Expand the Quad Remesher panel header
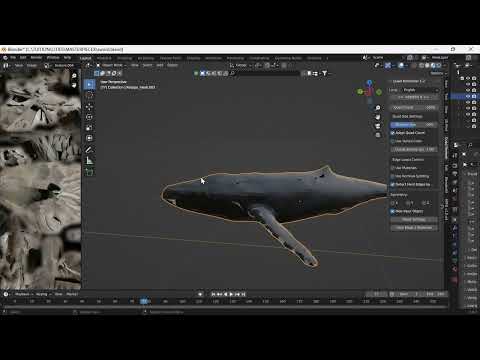 point(409,81)
